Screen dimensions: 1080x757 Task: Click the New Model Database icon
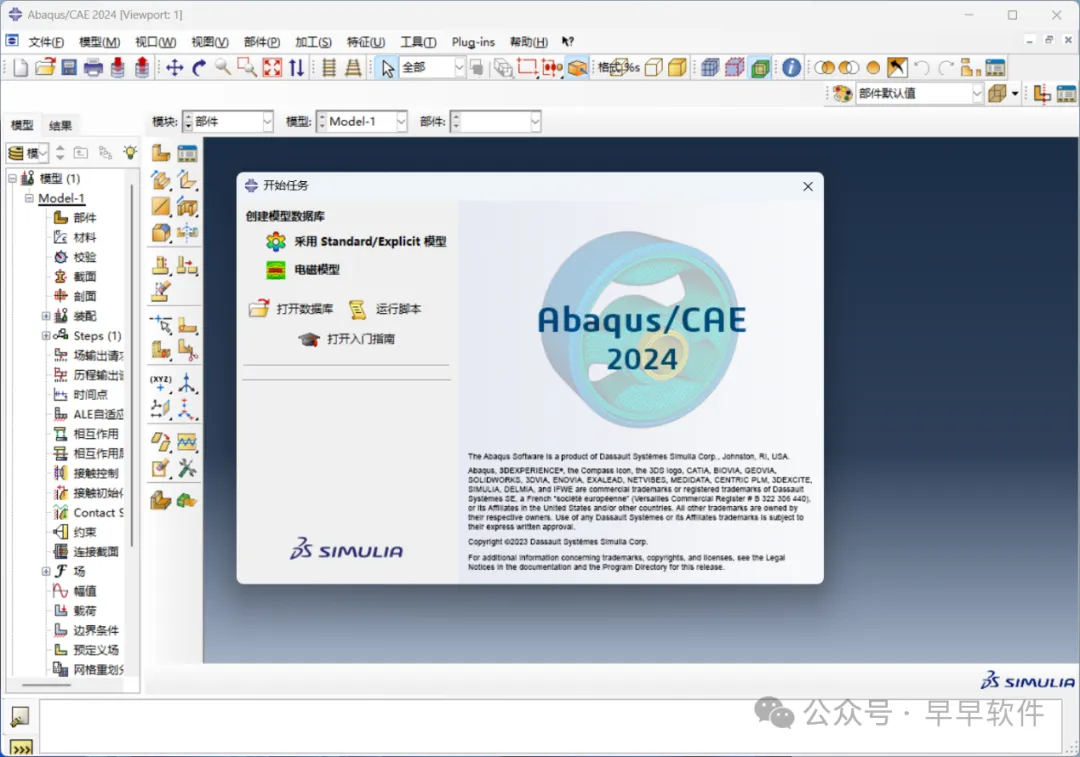pos(21,68)
